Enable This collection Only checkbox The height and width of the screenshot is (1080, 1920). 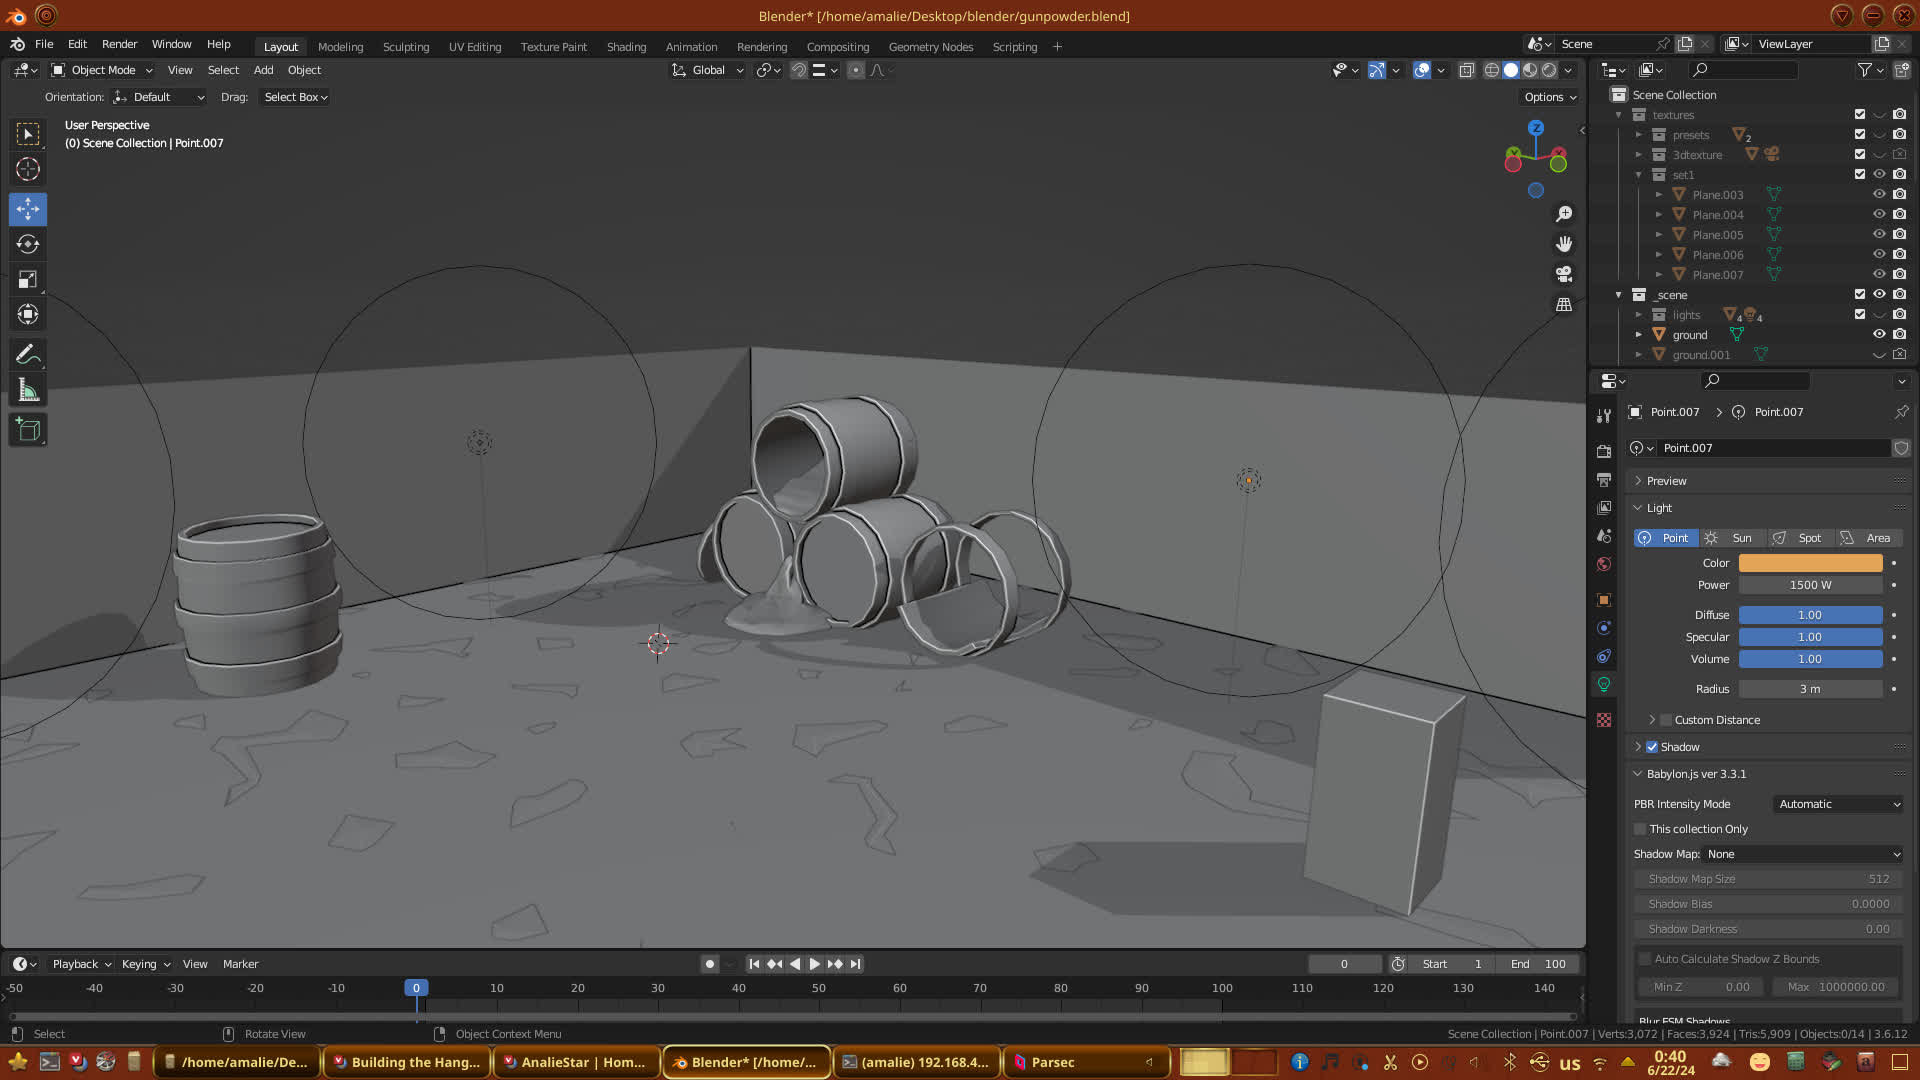1640,829
